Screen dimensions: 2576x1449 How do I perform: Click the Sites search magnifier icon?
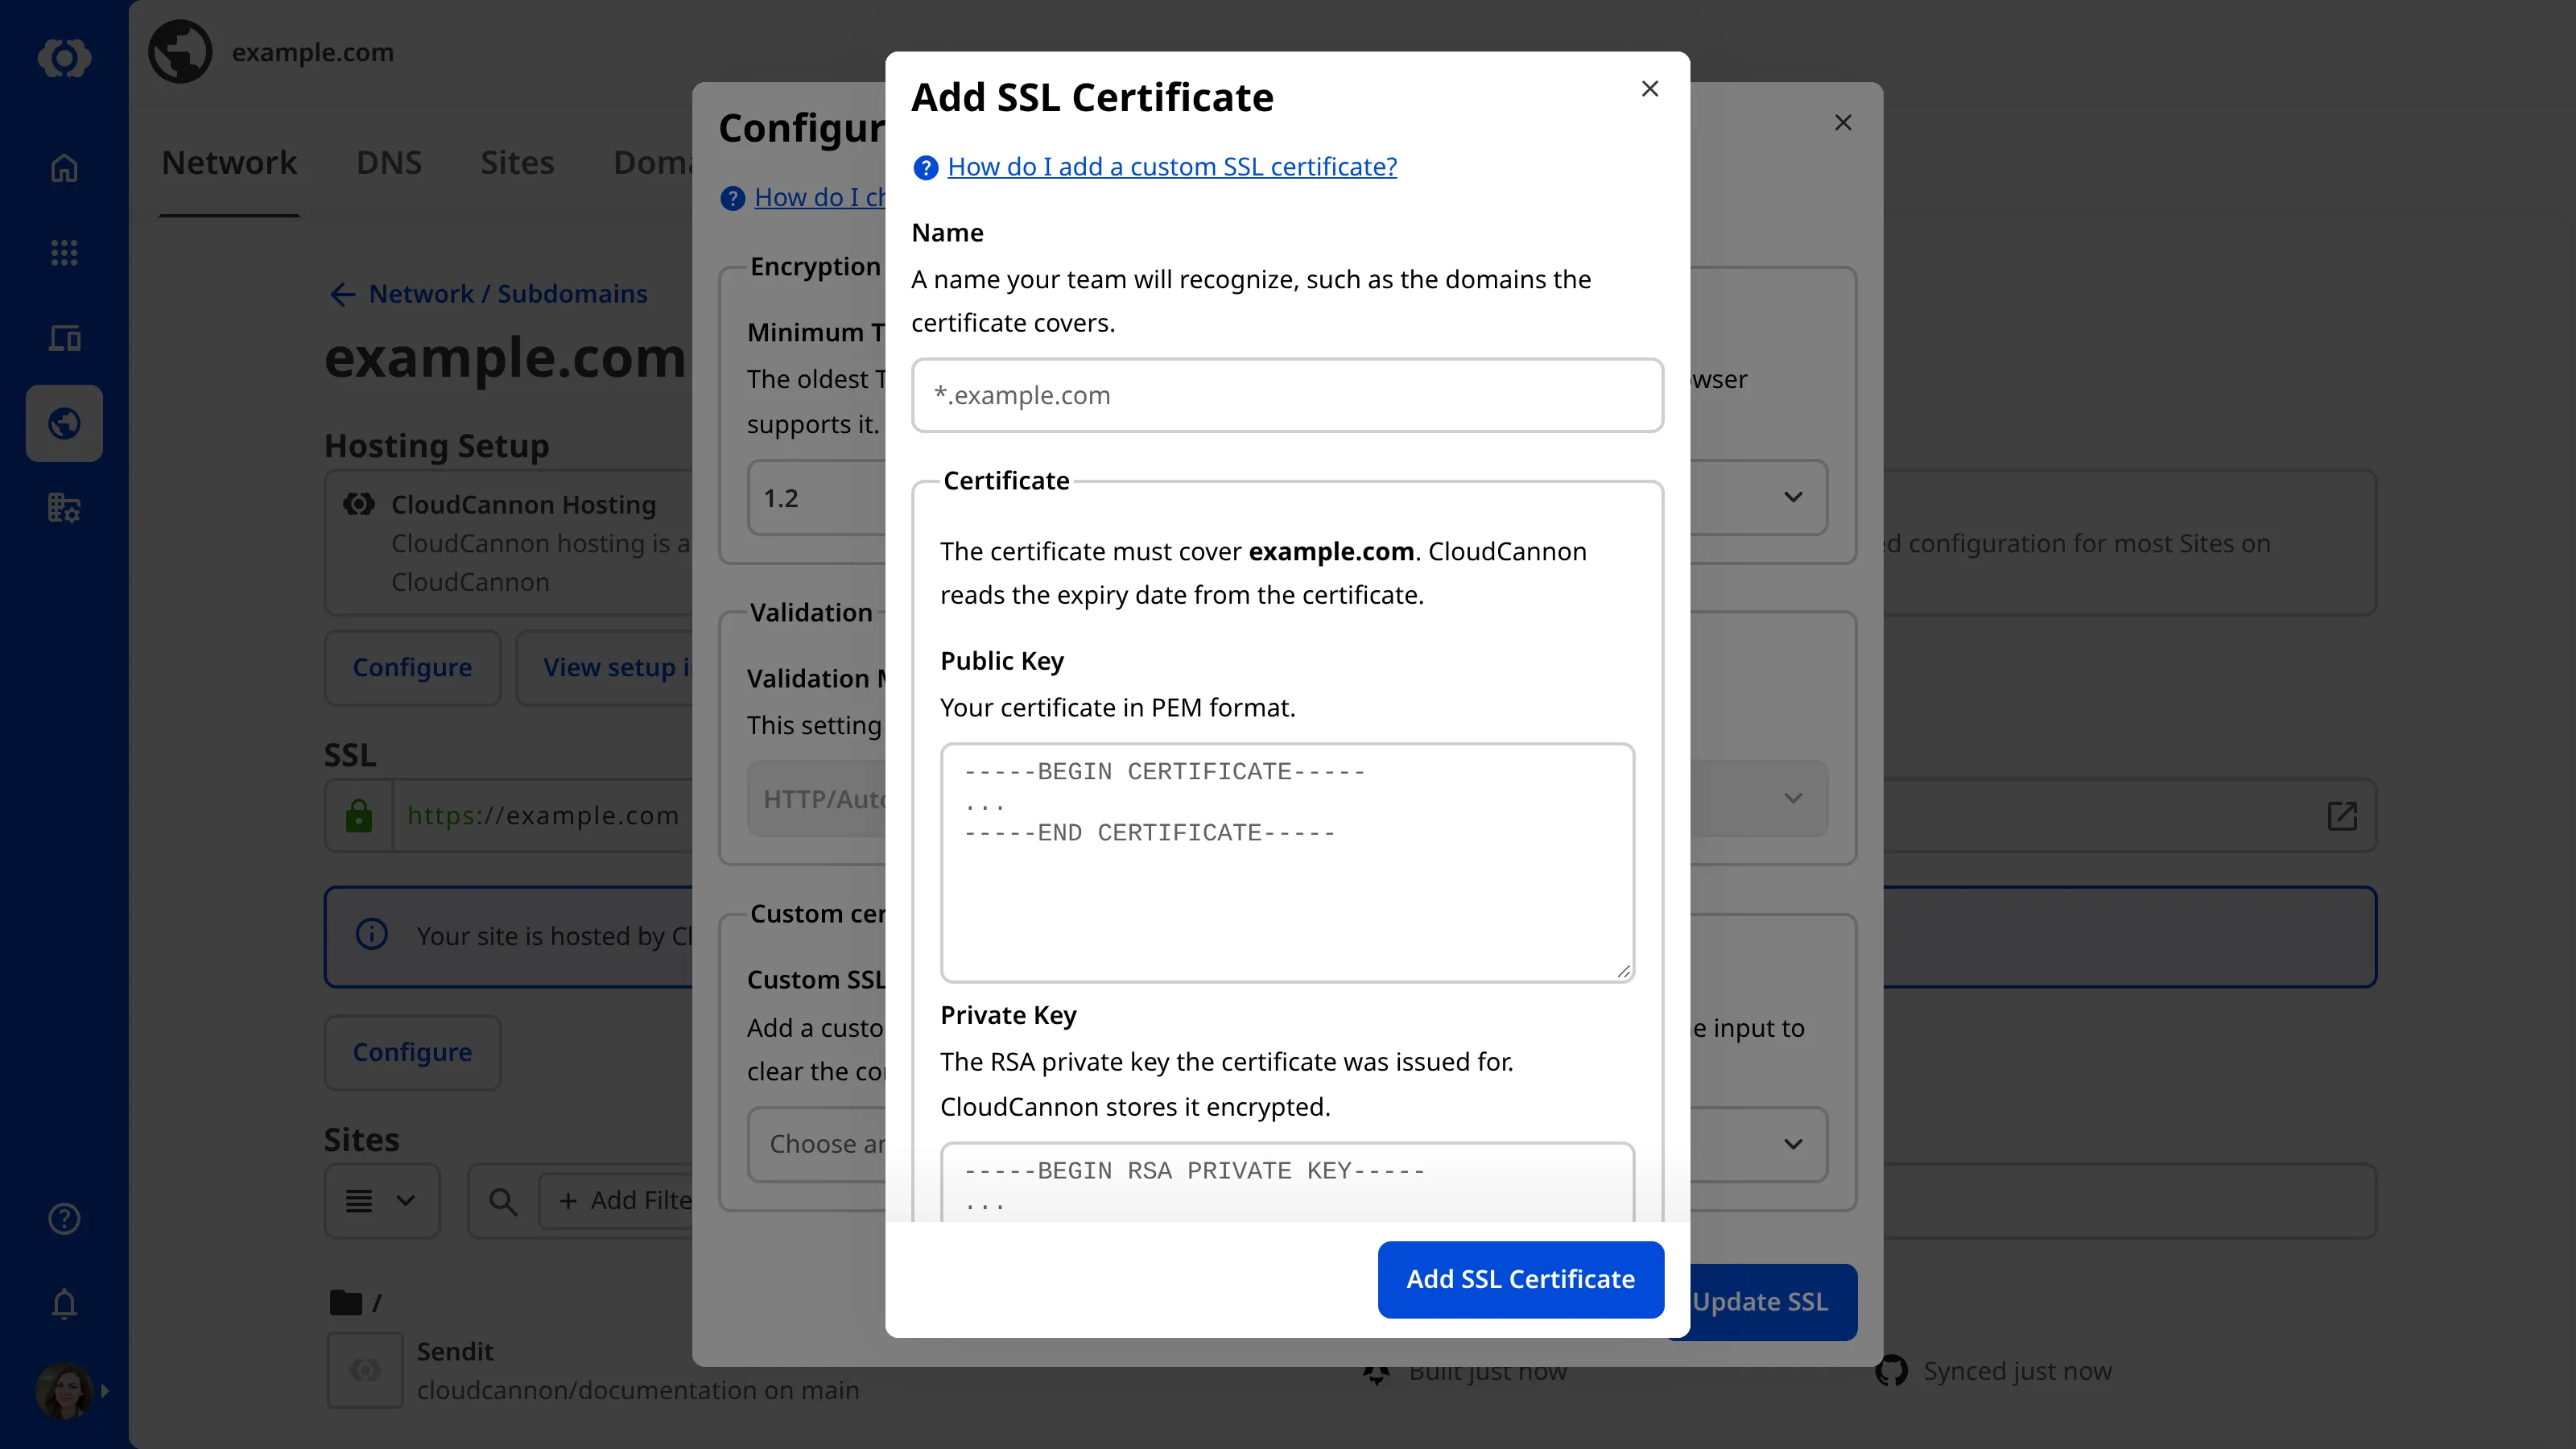click(x=503, y=1201)
